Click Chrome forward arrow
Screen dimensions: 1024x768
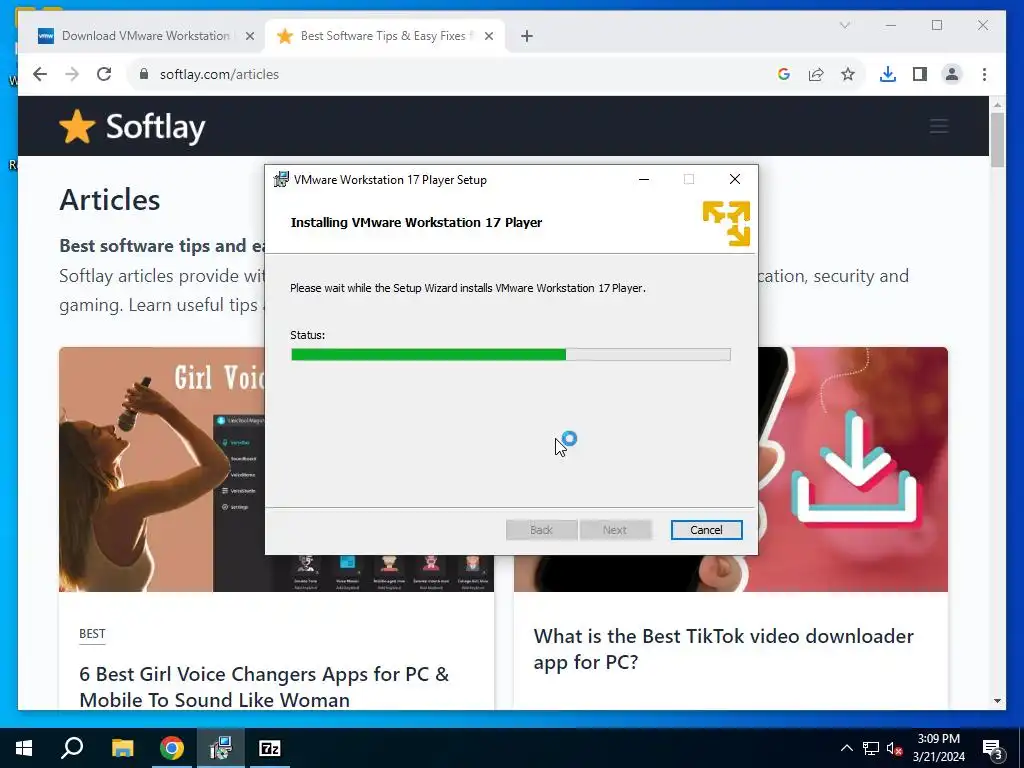(x=72, y=74)
